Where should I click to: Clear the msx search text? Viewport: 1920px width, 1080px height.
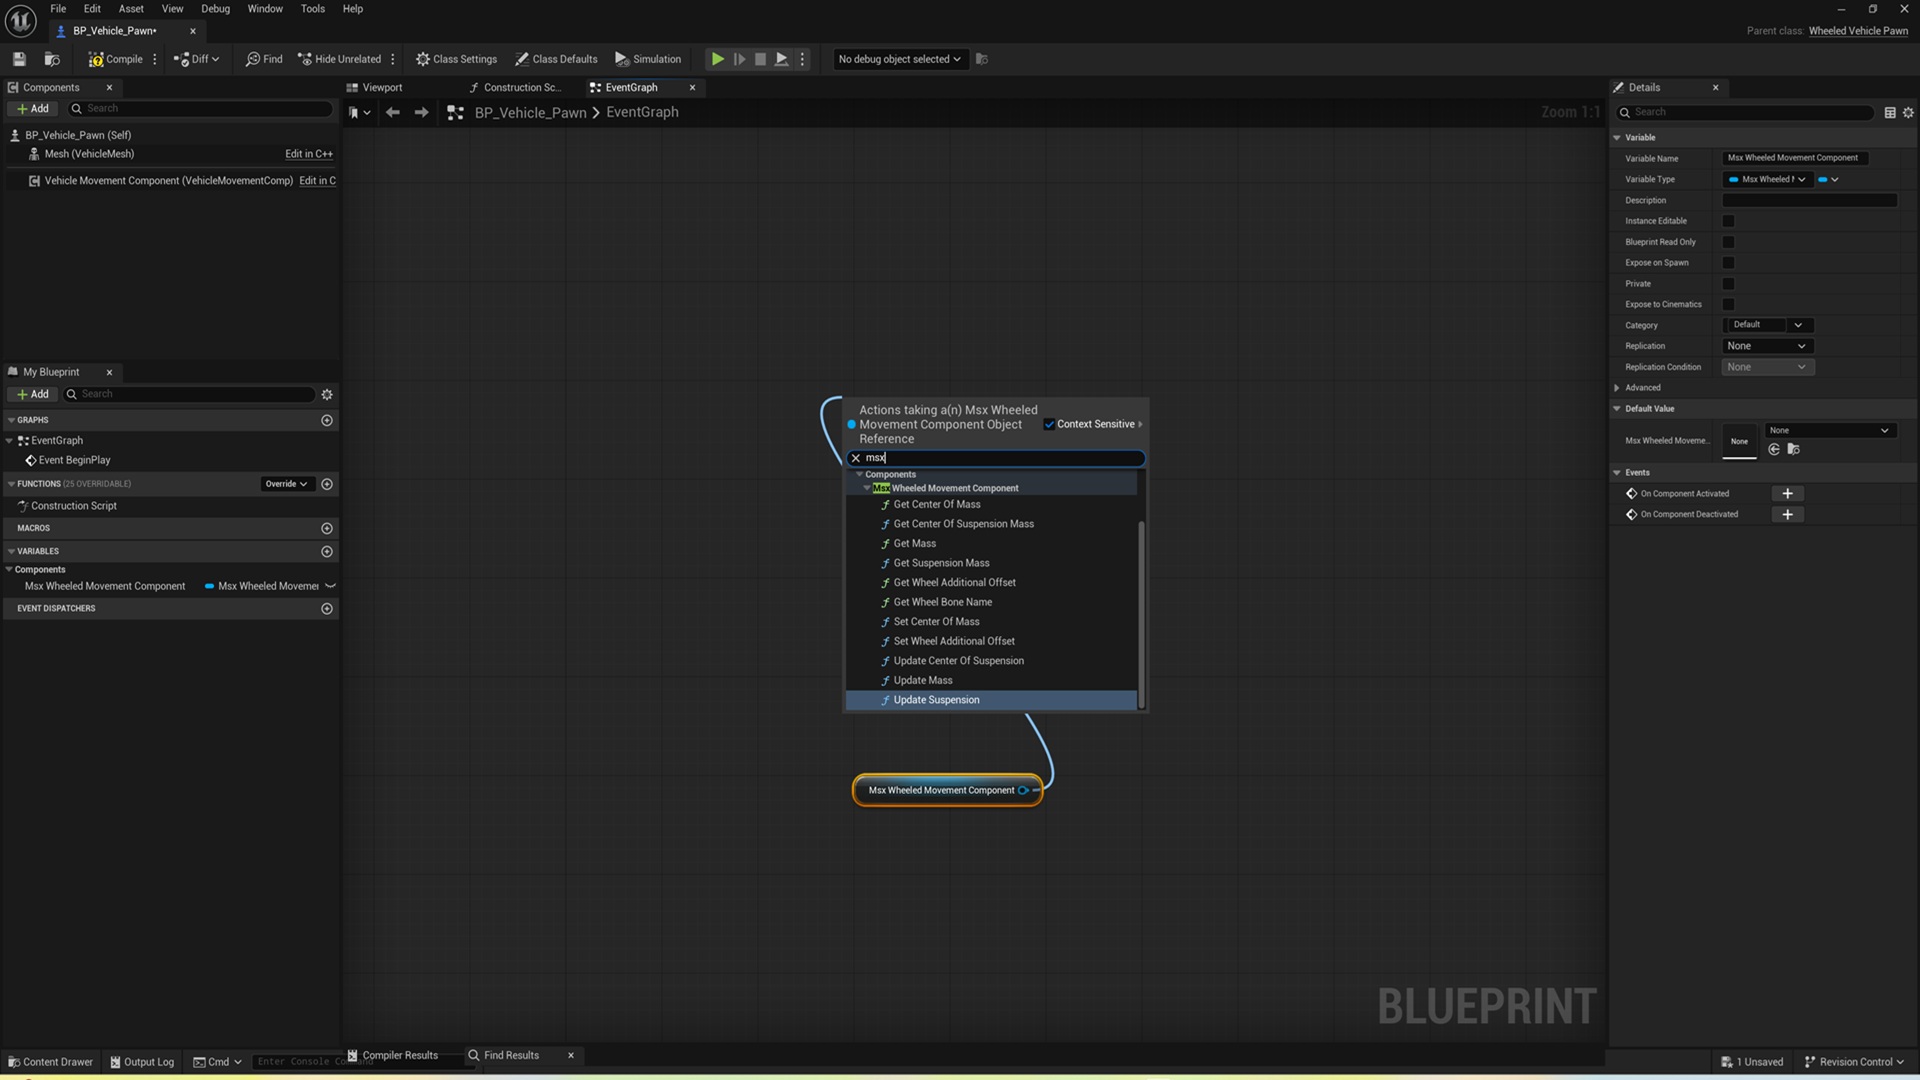pyautogui.click(x=855, y=458)
